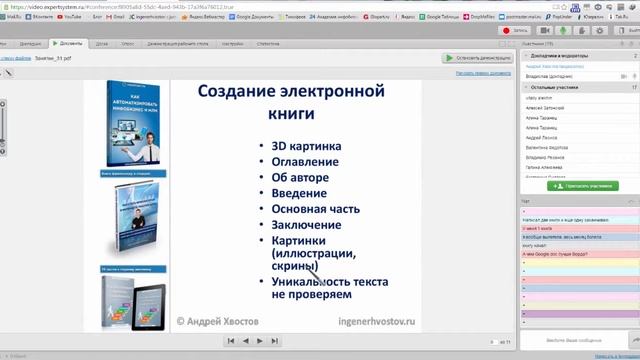Viewport: 640px width, 360px height.
Task: Select participant Алексей Затонский
Action: 544,108
